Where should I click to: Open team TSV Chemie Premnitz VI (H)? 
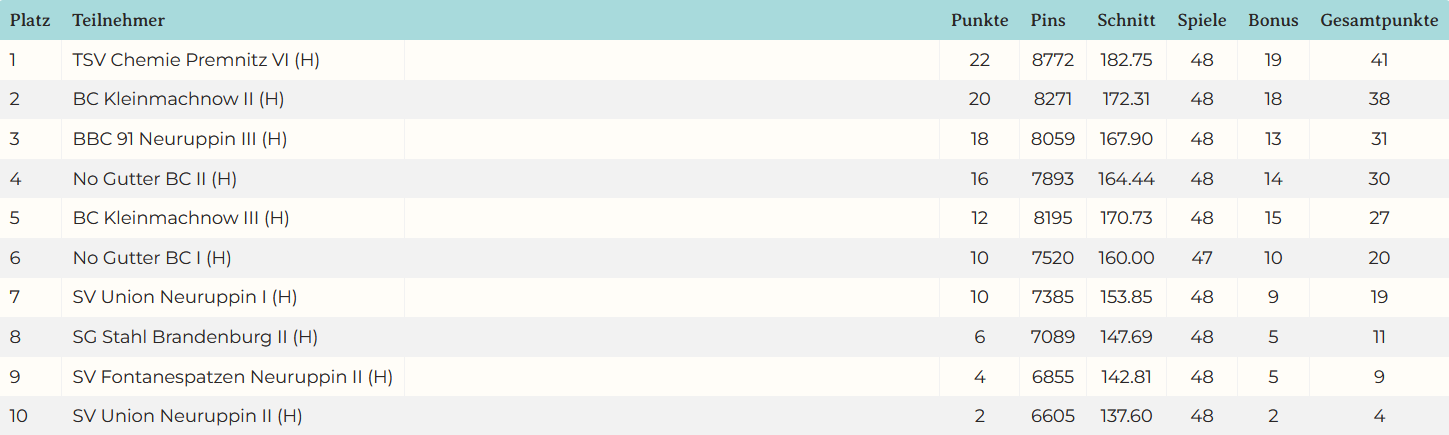click(196, 60)
